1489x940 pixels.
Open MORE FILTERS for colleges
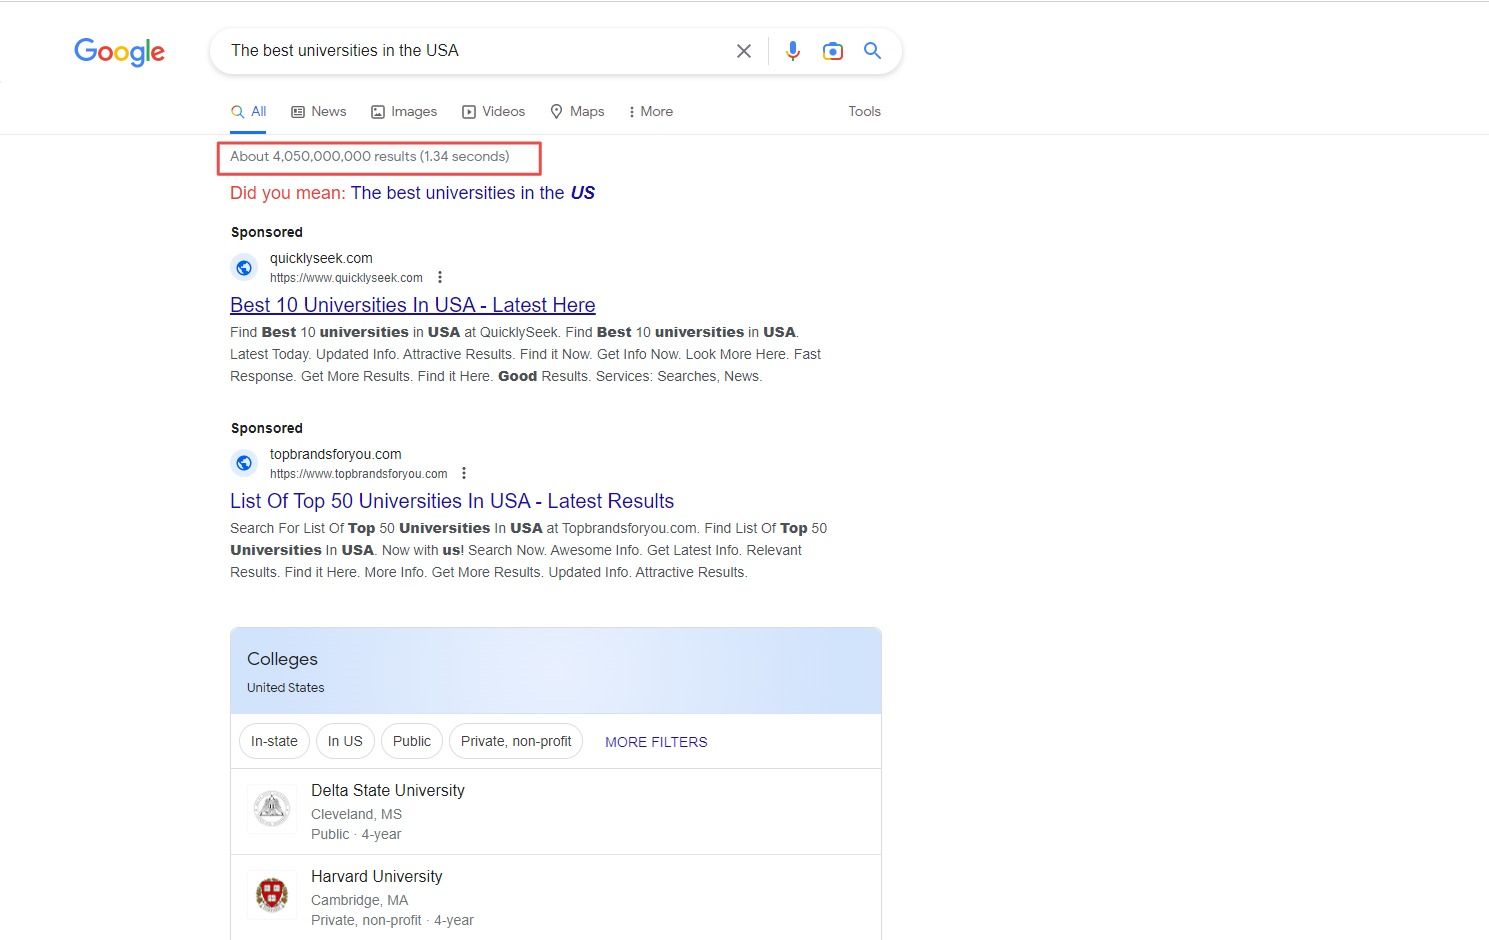click(x=656, y=742)
